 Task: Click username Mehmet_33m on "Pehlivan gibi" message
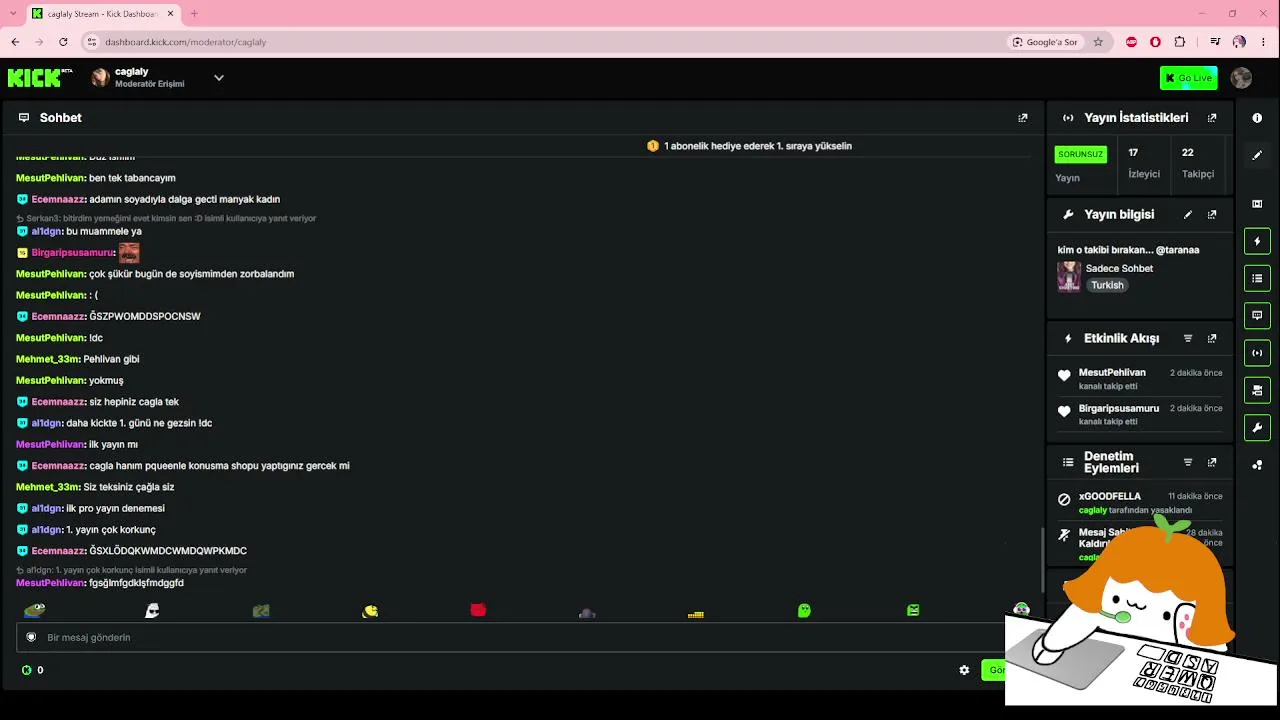tap(48, 359)
